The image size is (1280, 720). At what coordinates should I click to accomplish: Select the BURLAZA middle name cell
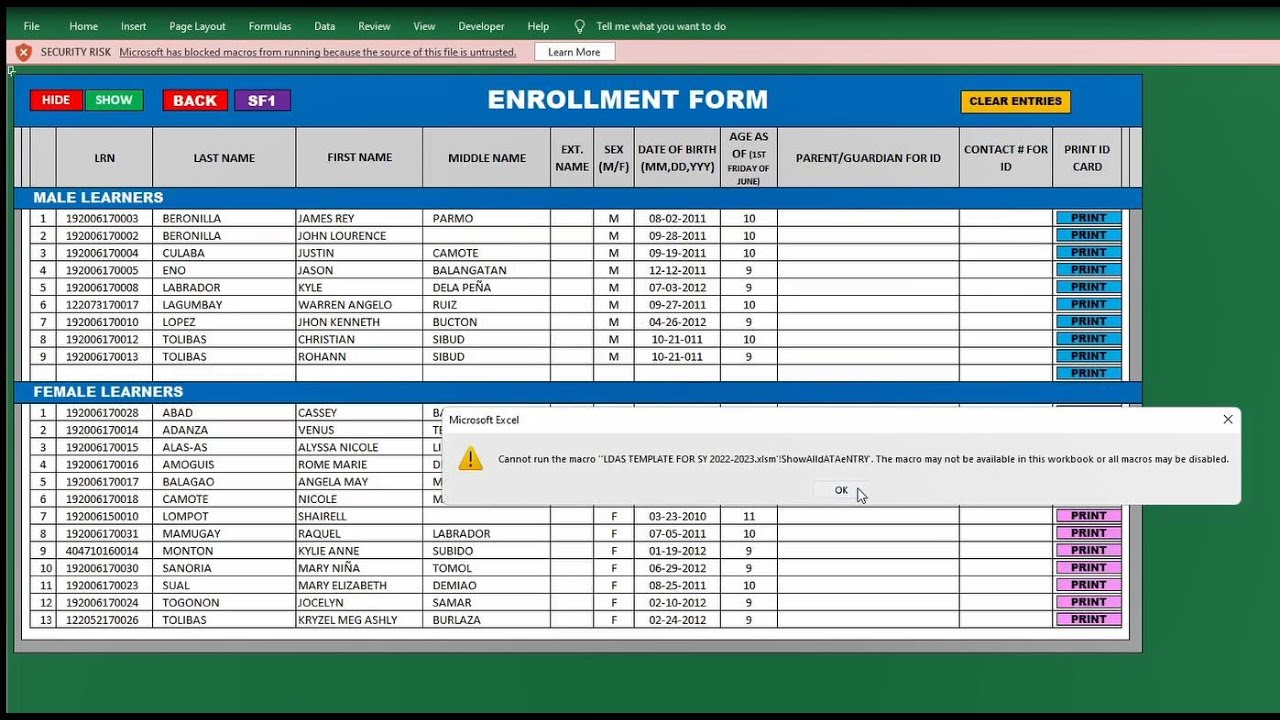[x=486, y=620]
